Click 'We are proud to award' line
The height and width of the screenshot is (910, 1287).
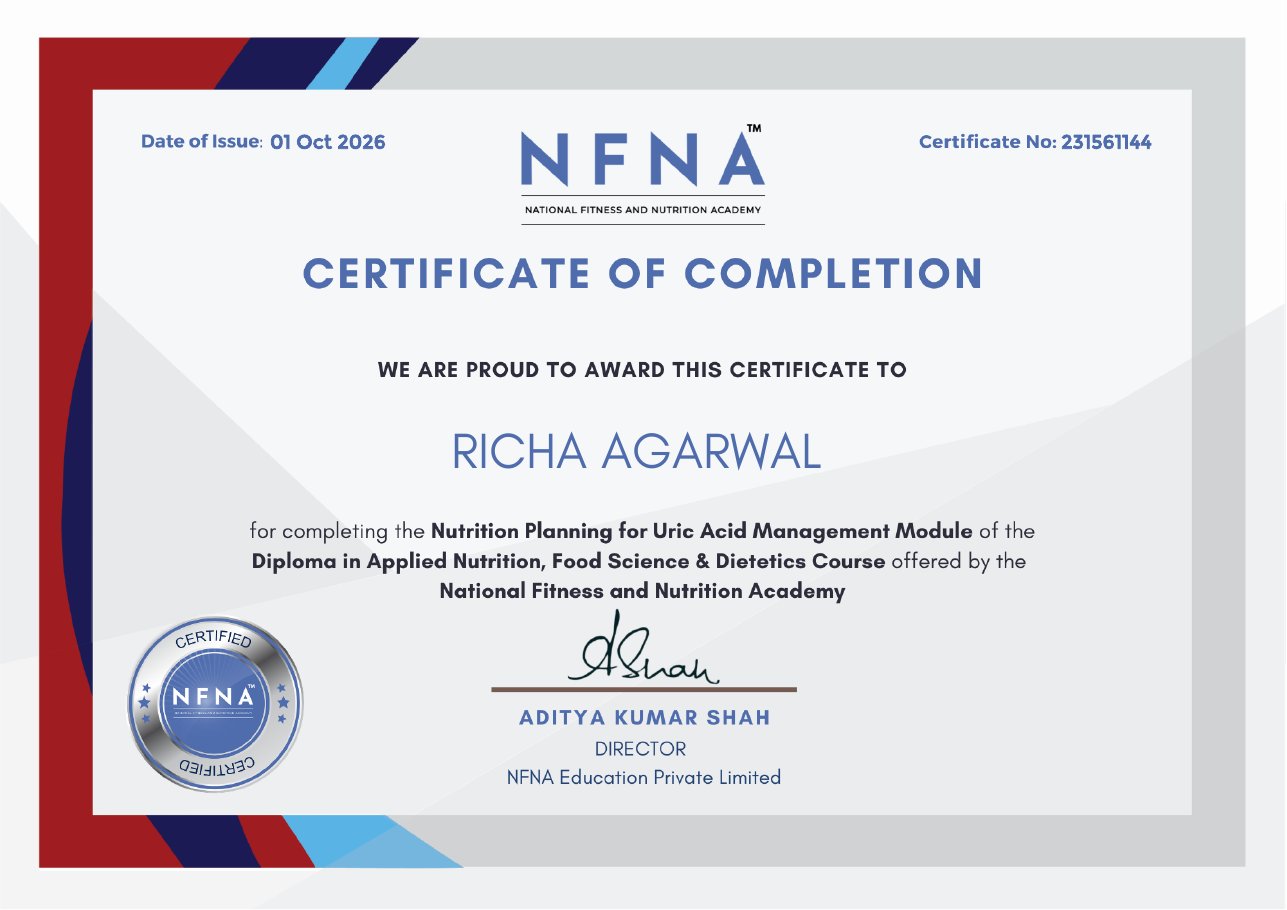pos(642,370)
